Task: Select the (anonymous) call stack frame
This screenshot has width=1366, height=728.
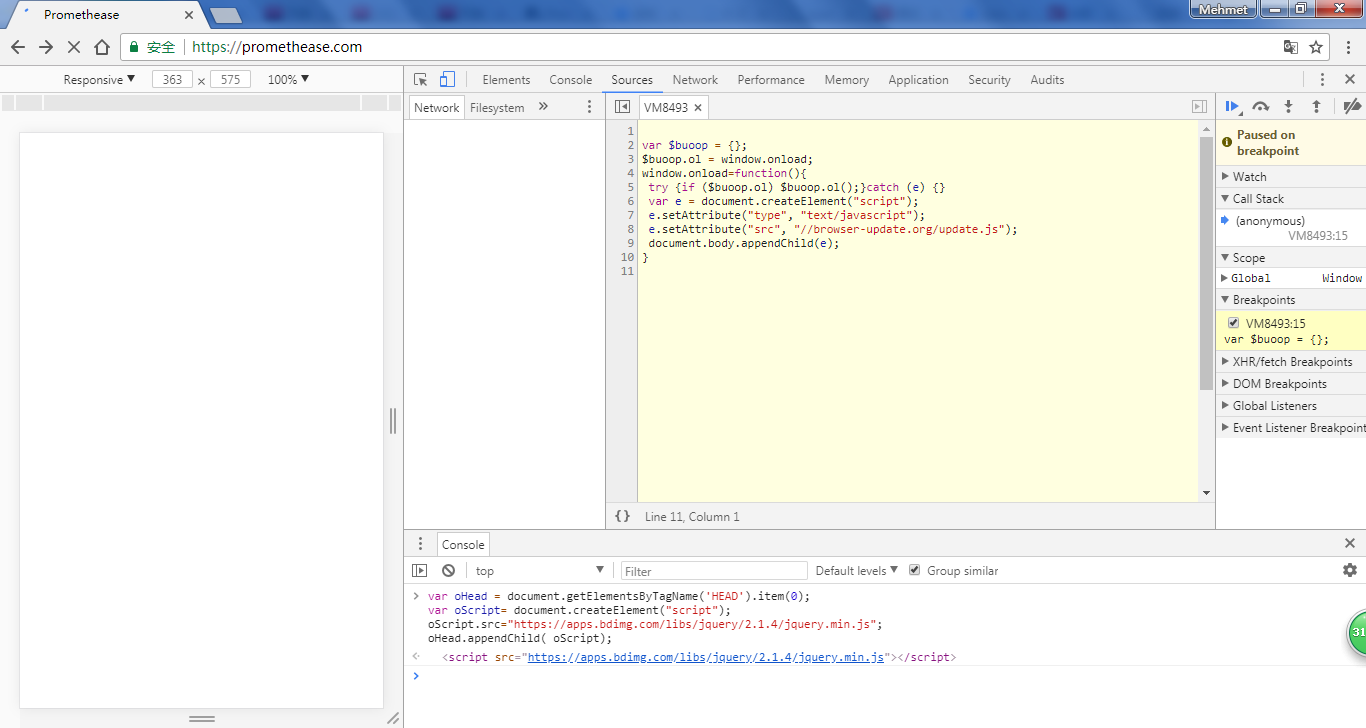Action: pyautogui.click(x=1292, y=228)
